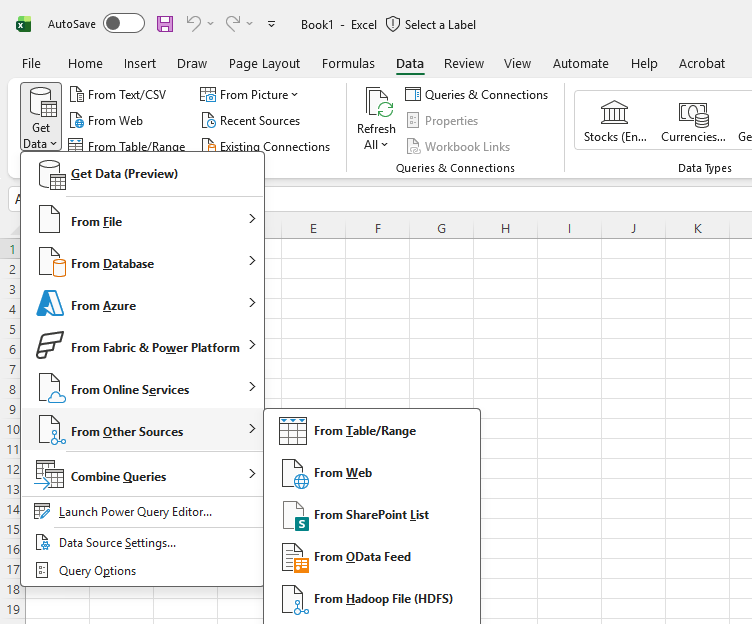The width and height of the screenshot is (752, 624).
Task: Expand the Combine Queries submenu
Action: coord(143,476)
